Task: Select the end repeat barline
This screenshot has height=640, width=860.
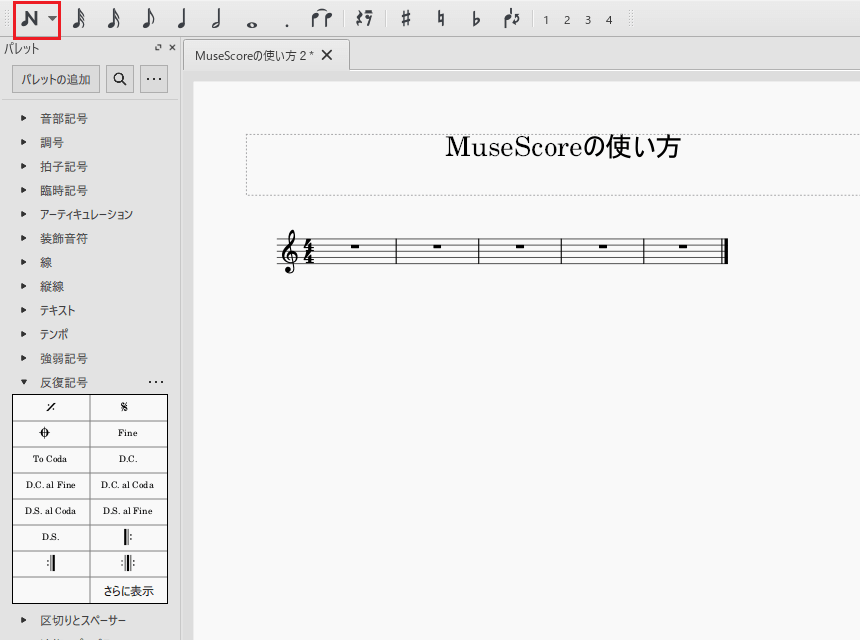Action: [51, 563]
